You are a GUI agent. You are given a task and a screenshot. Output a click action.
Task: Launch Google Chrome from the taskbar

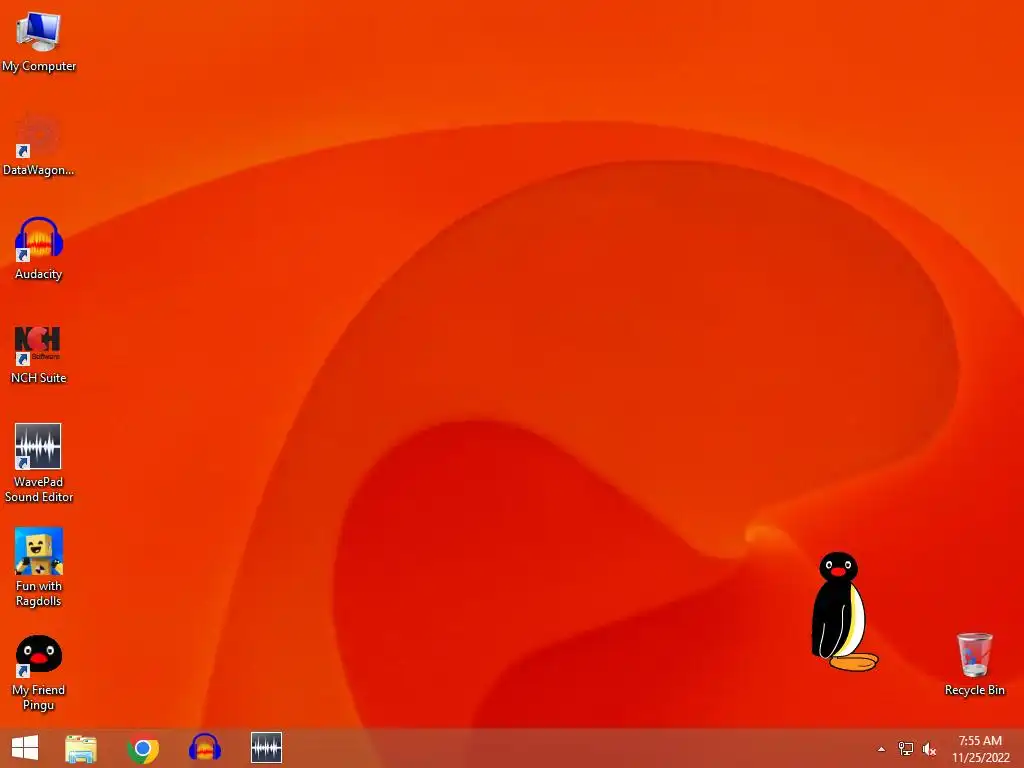click(143, 749)
